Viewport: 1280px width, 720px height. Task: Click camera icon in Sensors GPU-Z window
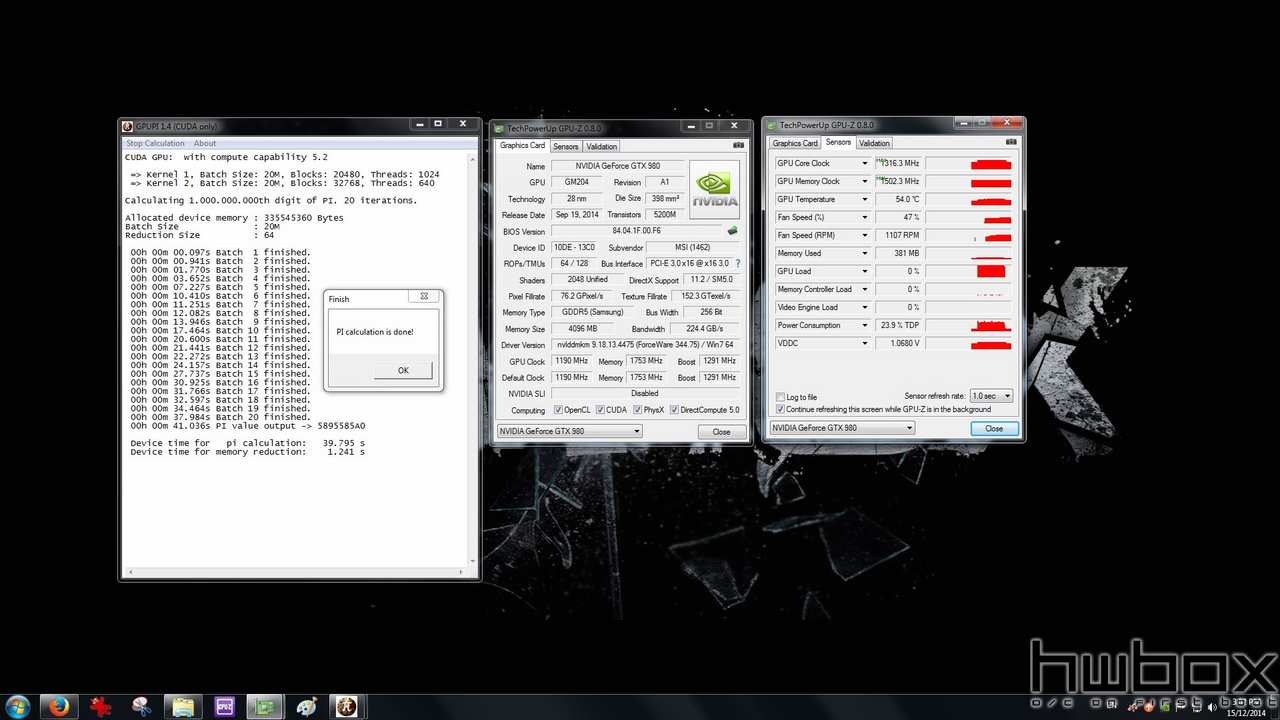click(1012, 142)
